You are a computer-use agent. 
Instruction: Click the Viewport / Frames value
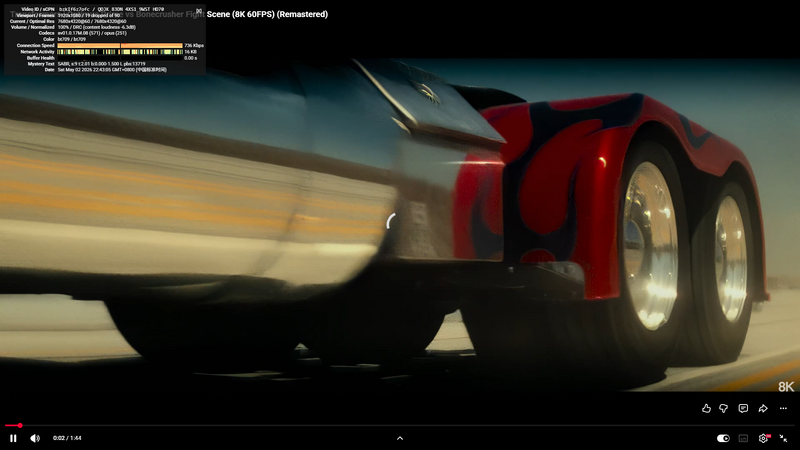89,15
